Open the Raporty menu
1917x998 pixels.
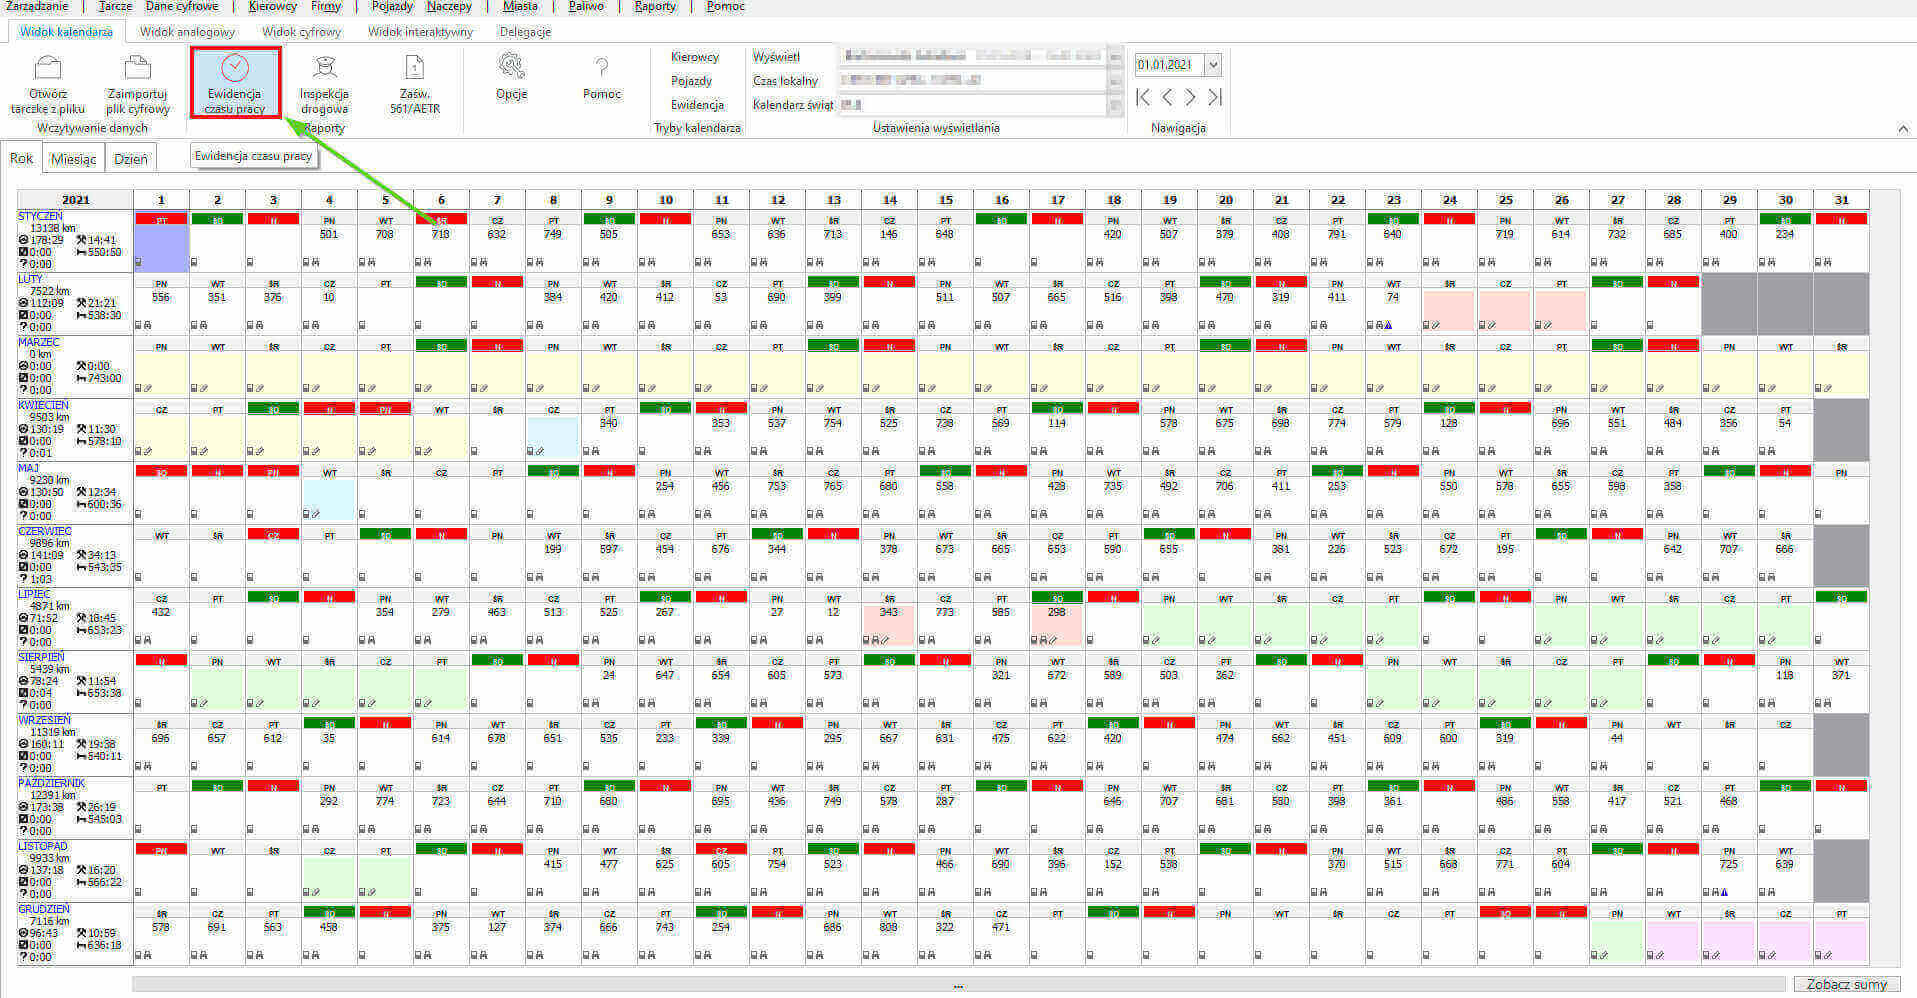tap(655, 6)
